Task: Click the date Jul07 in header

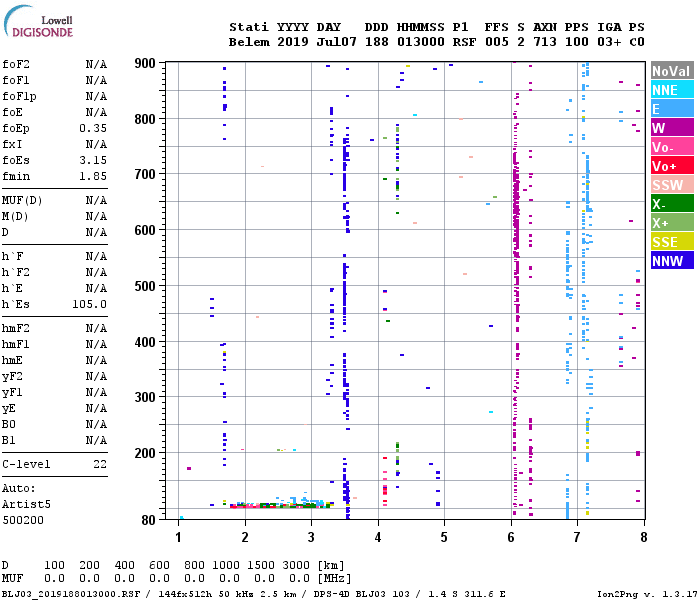Action: (x=337, y=42)
